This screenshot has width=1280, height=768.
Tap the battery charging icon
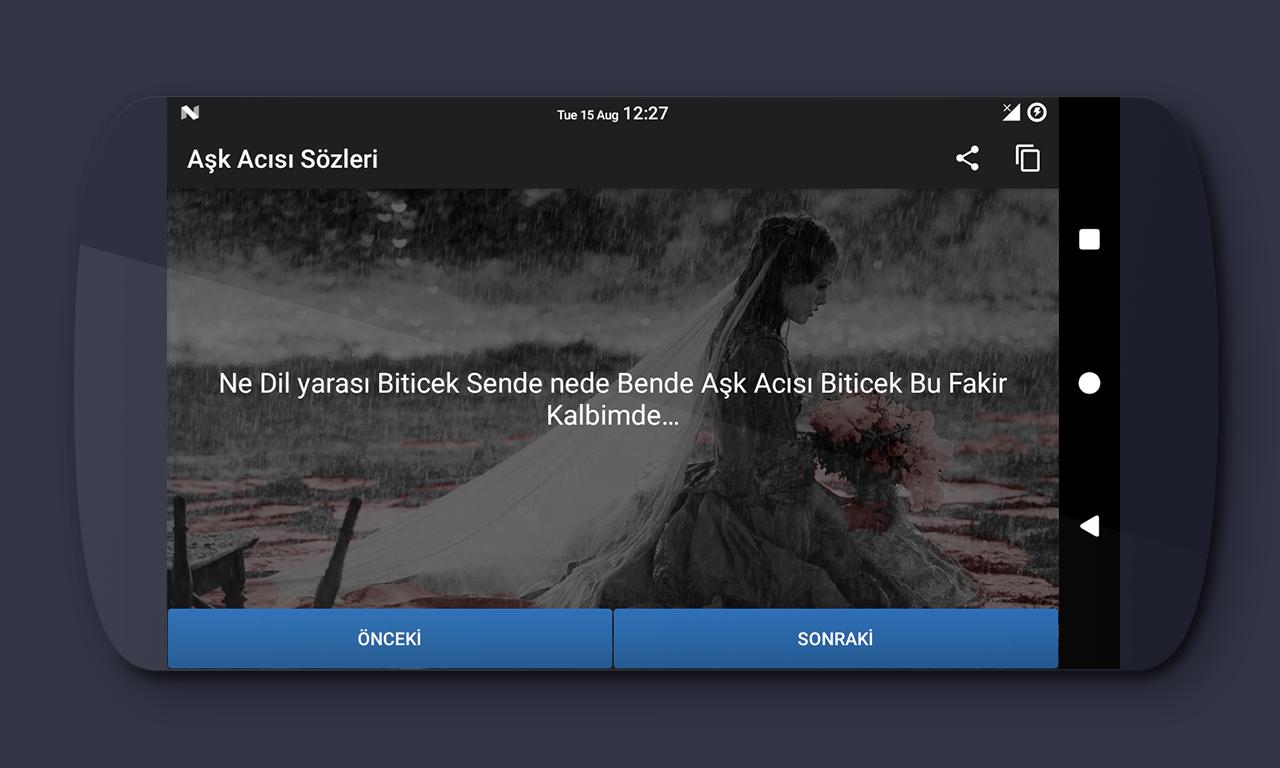tap(1037, 112)
